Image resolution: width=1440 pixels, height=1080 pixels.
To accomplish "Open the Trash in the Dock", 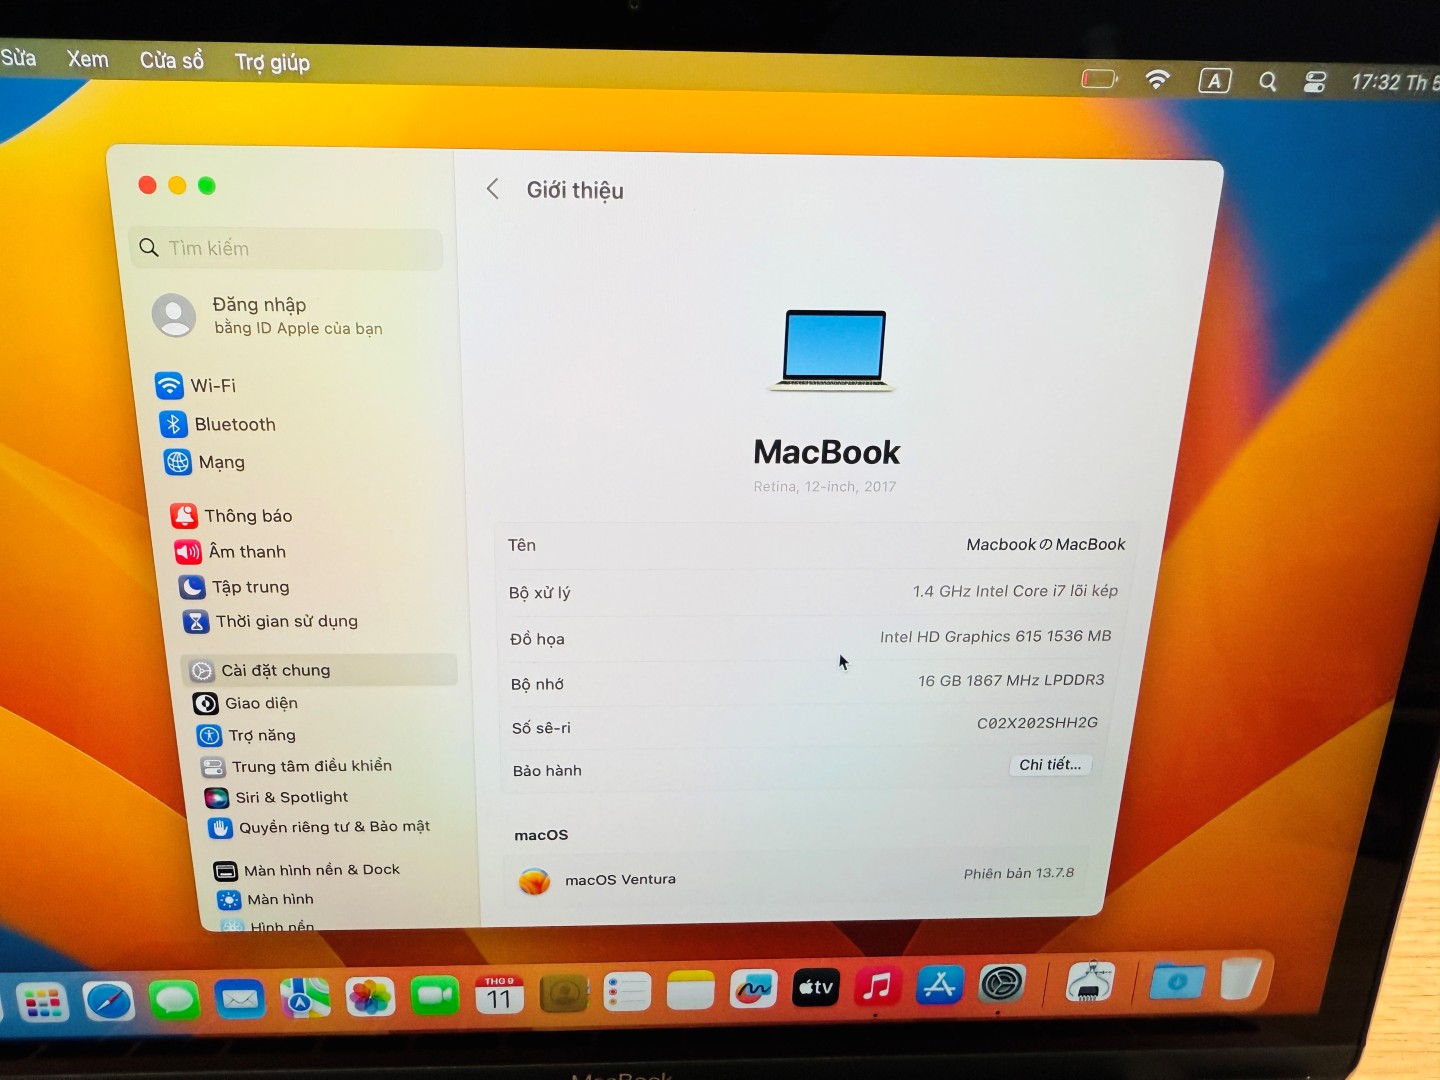I will pyautogui.click(x=1241, y=979).
